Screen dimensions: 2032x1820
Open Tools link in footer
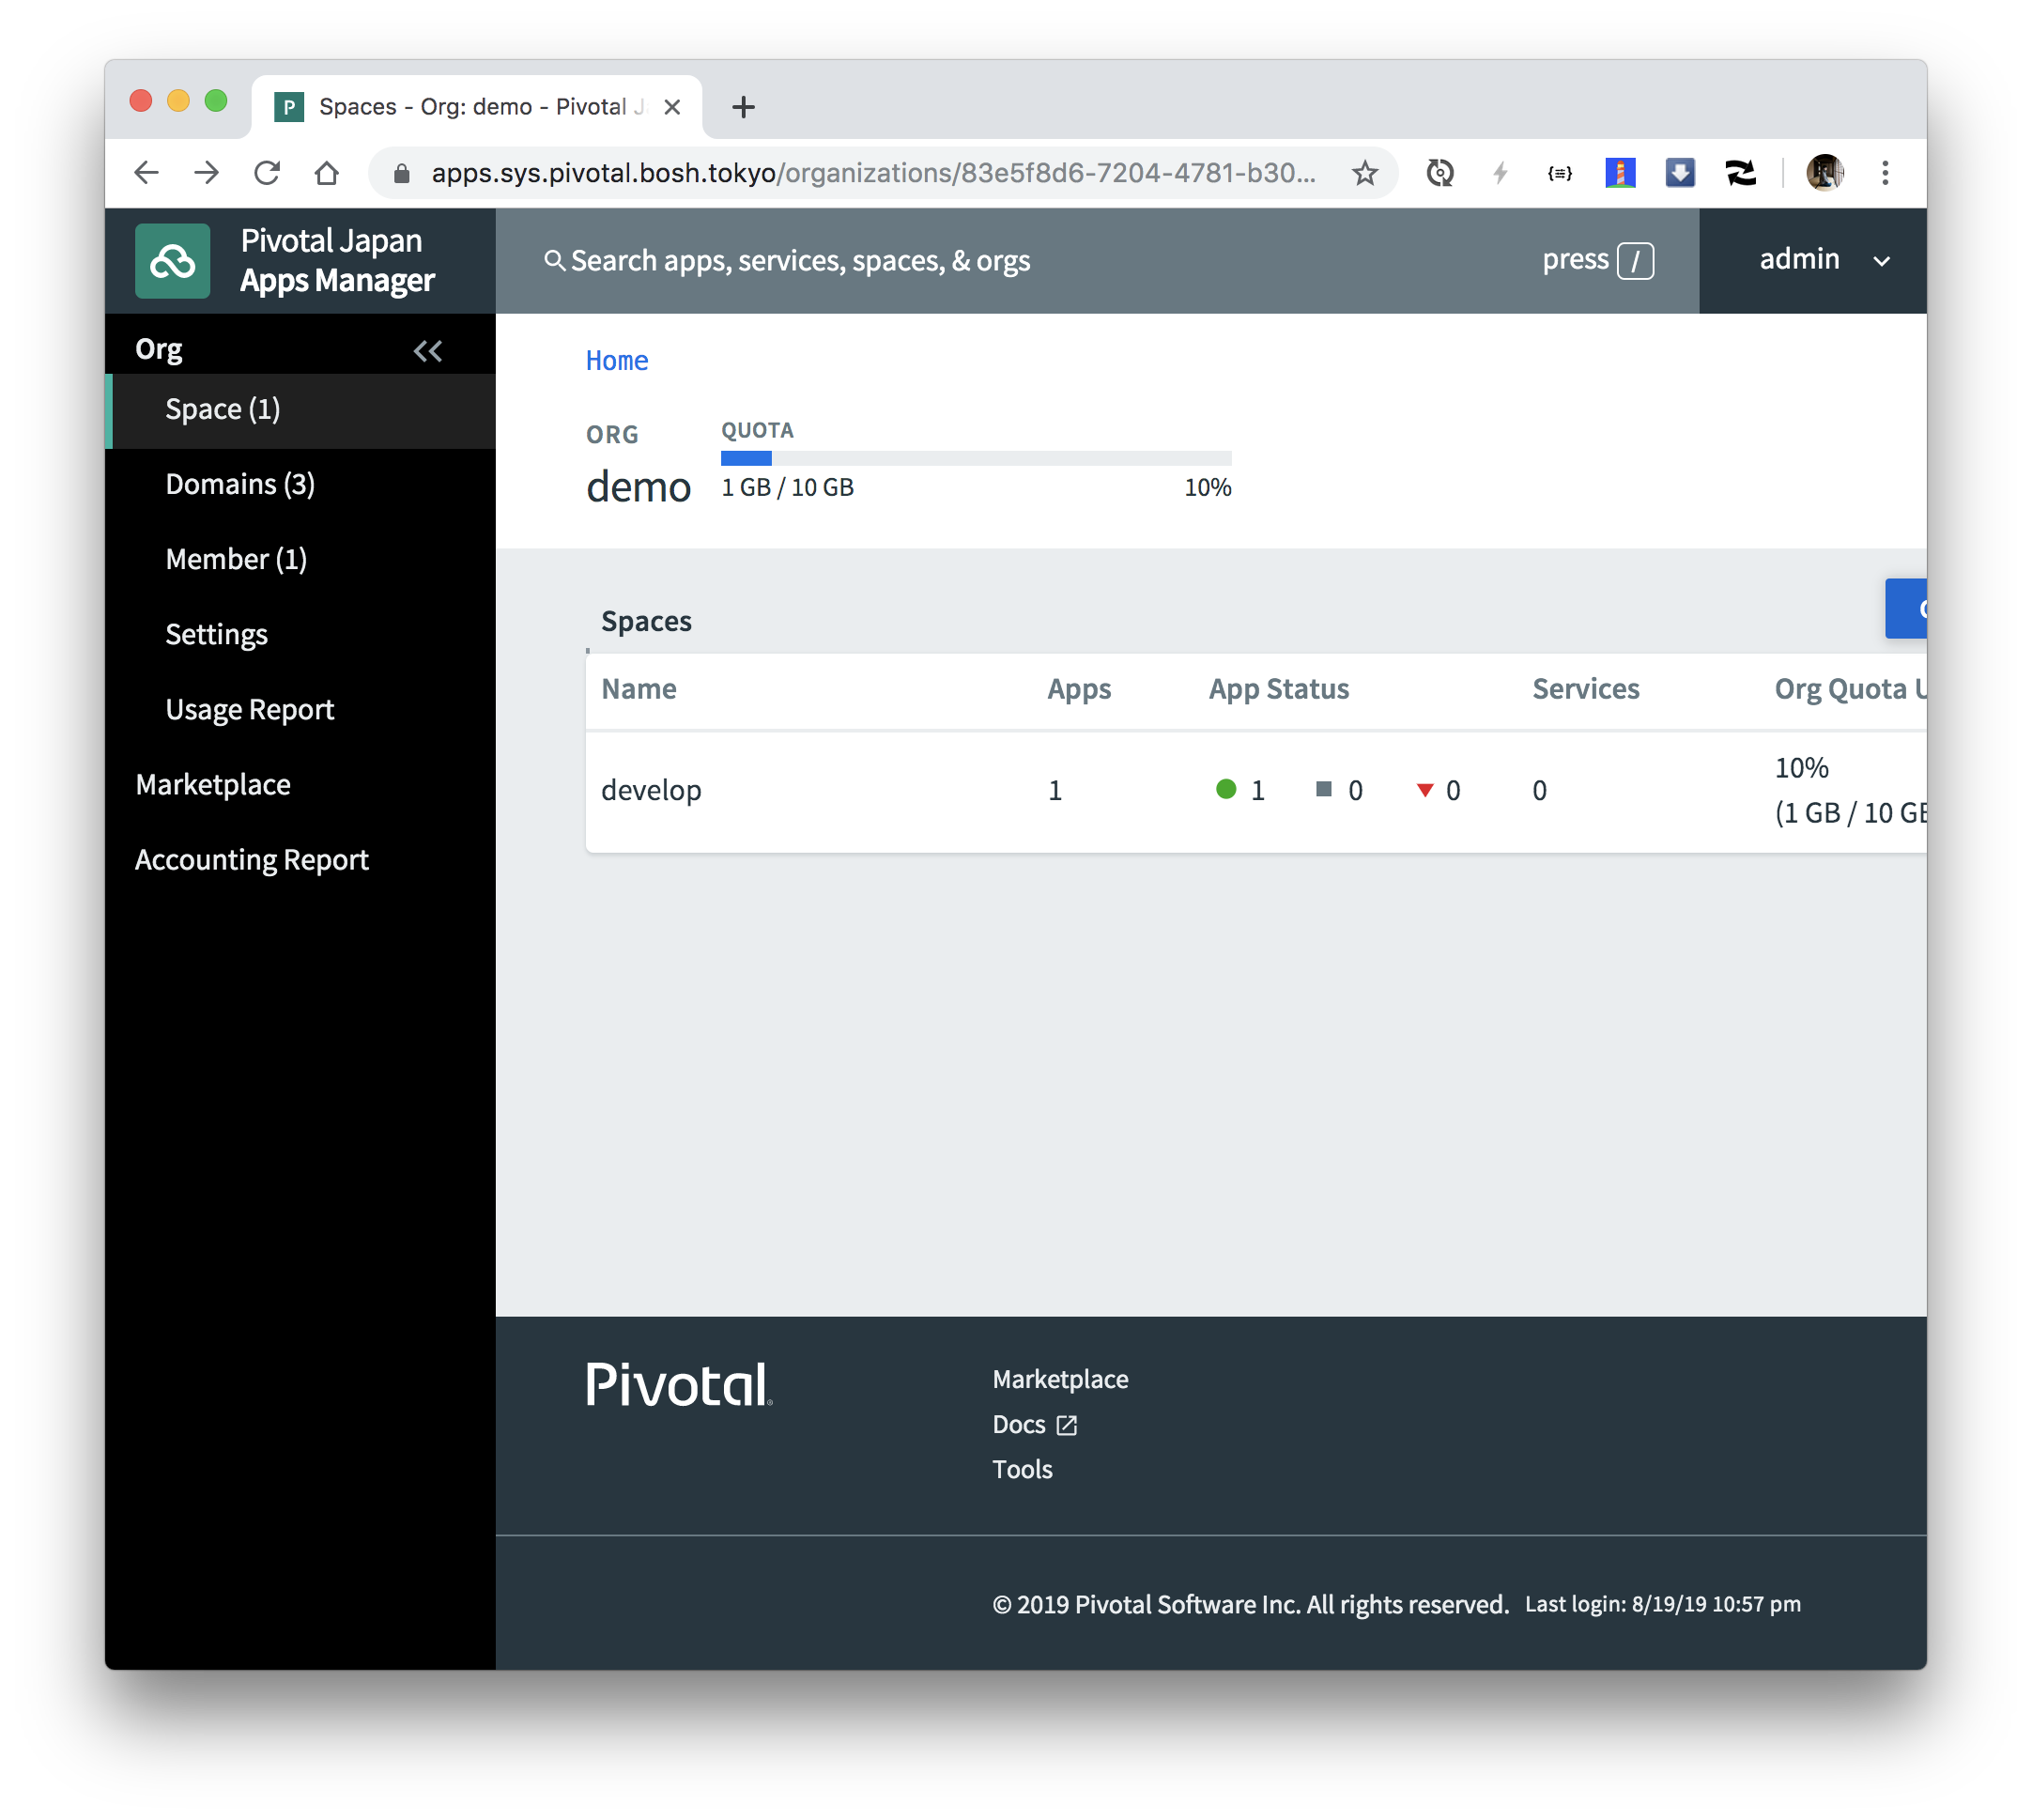click(1022, 1469)
